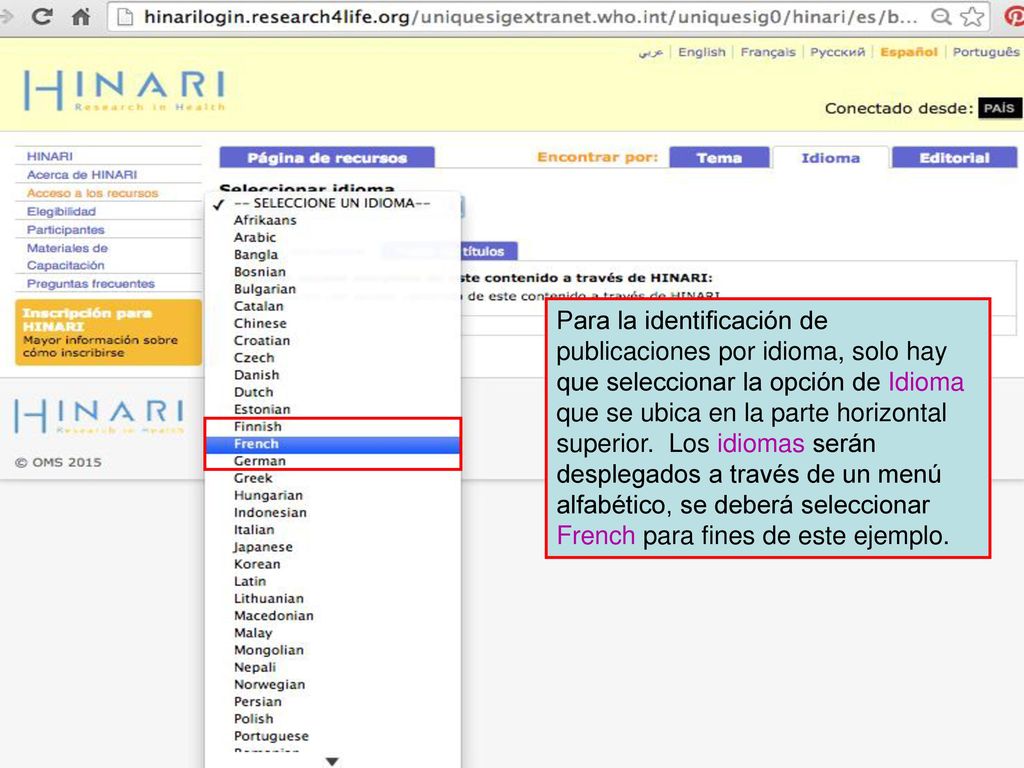Screen dimensions: 1024x768
Task: Open the Página de recursos tab
Action: (327, 157)
